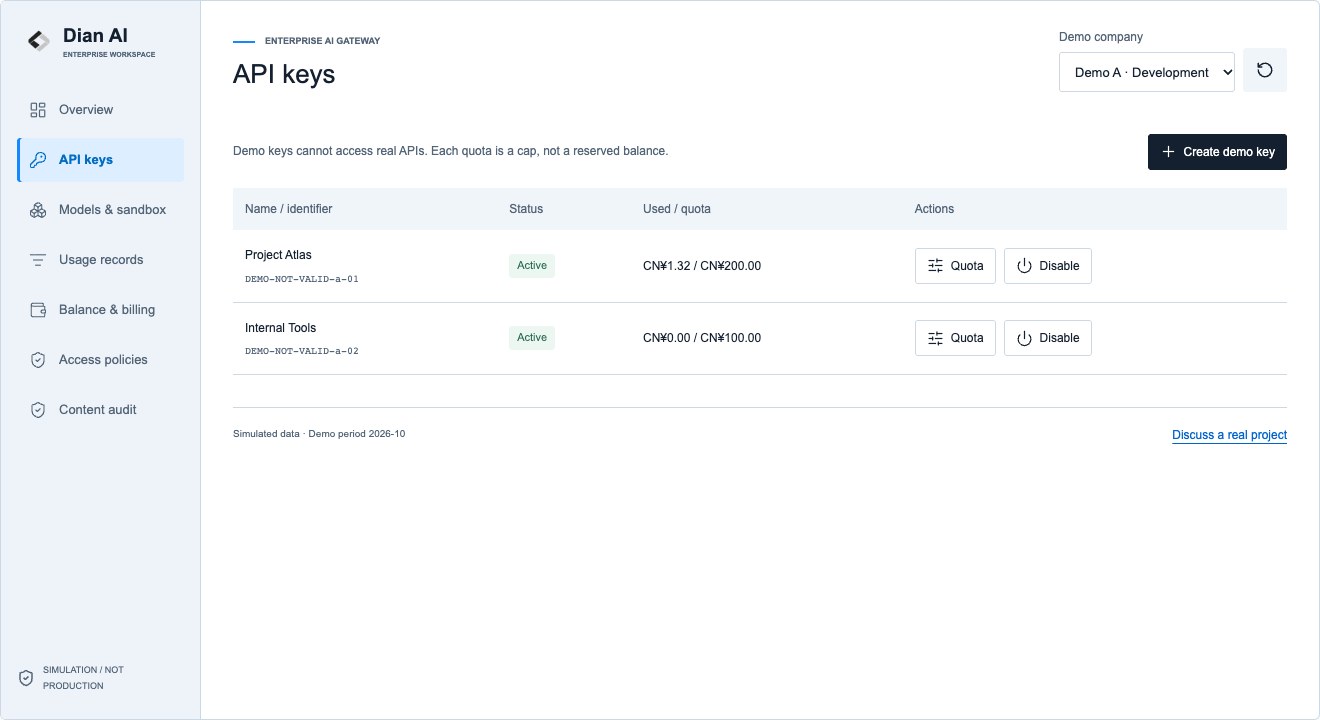
Task: Click the demo keys quota notice text
Action: pos(450,151)
